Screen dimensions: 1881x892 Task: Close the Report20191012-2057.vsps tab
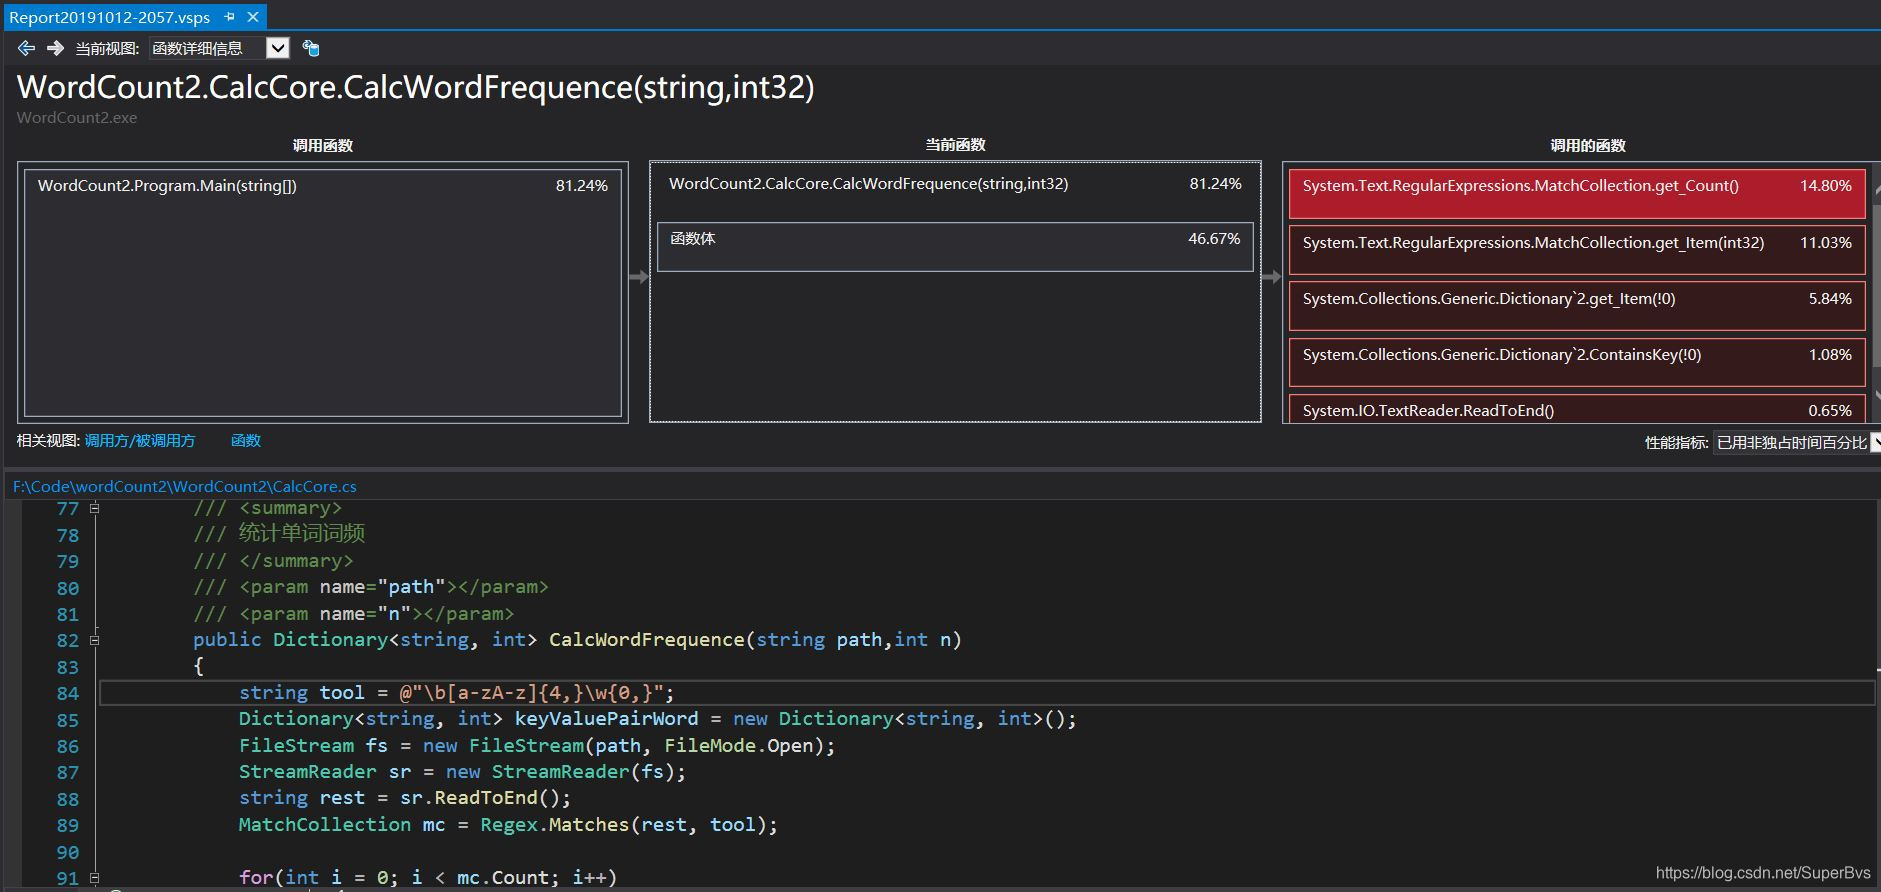[253, 17]
